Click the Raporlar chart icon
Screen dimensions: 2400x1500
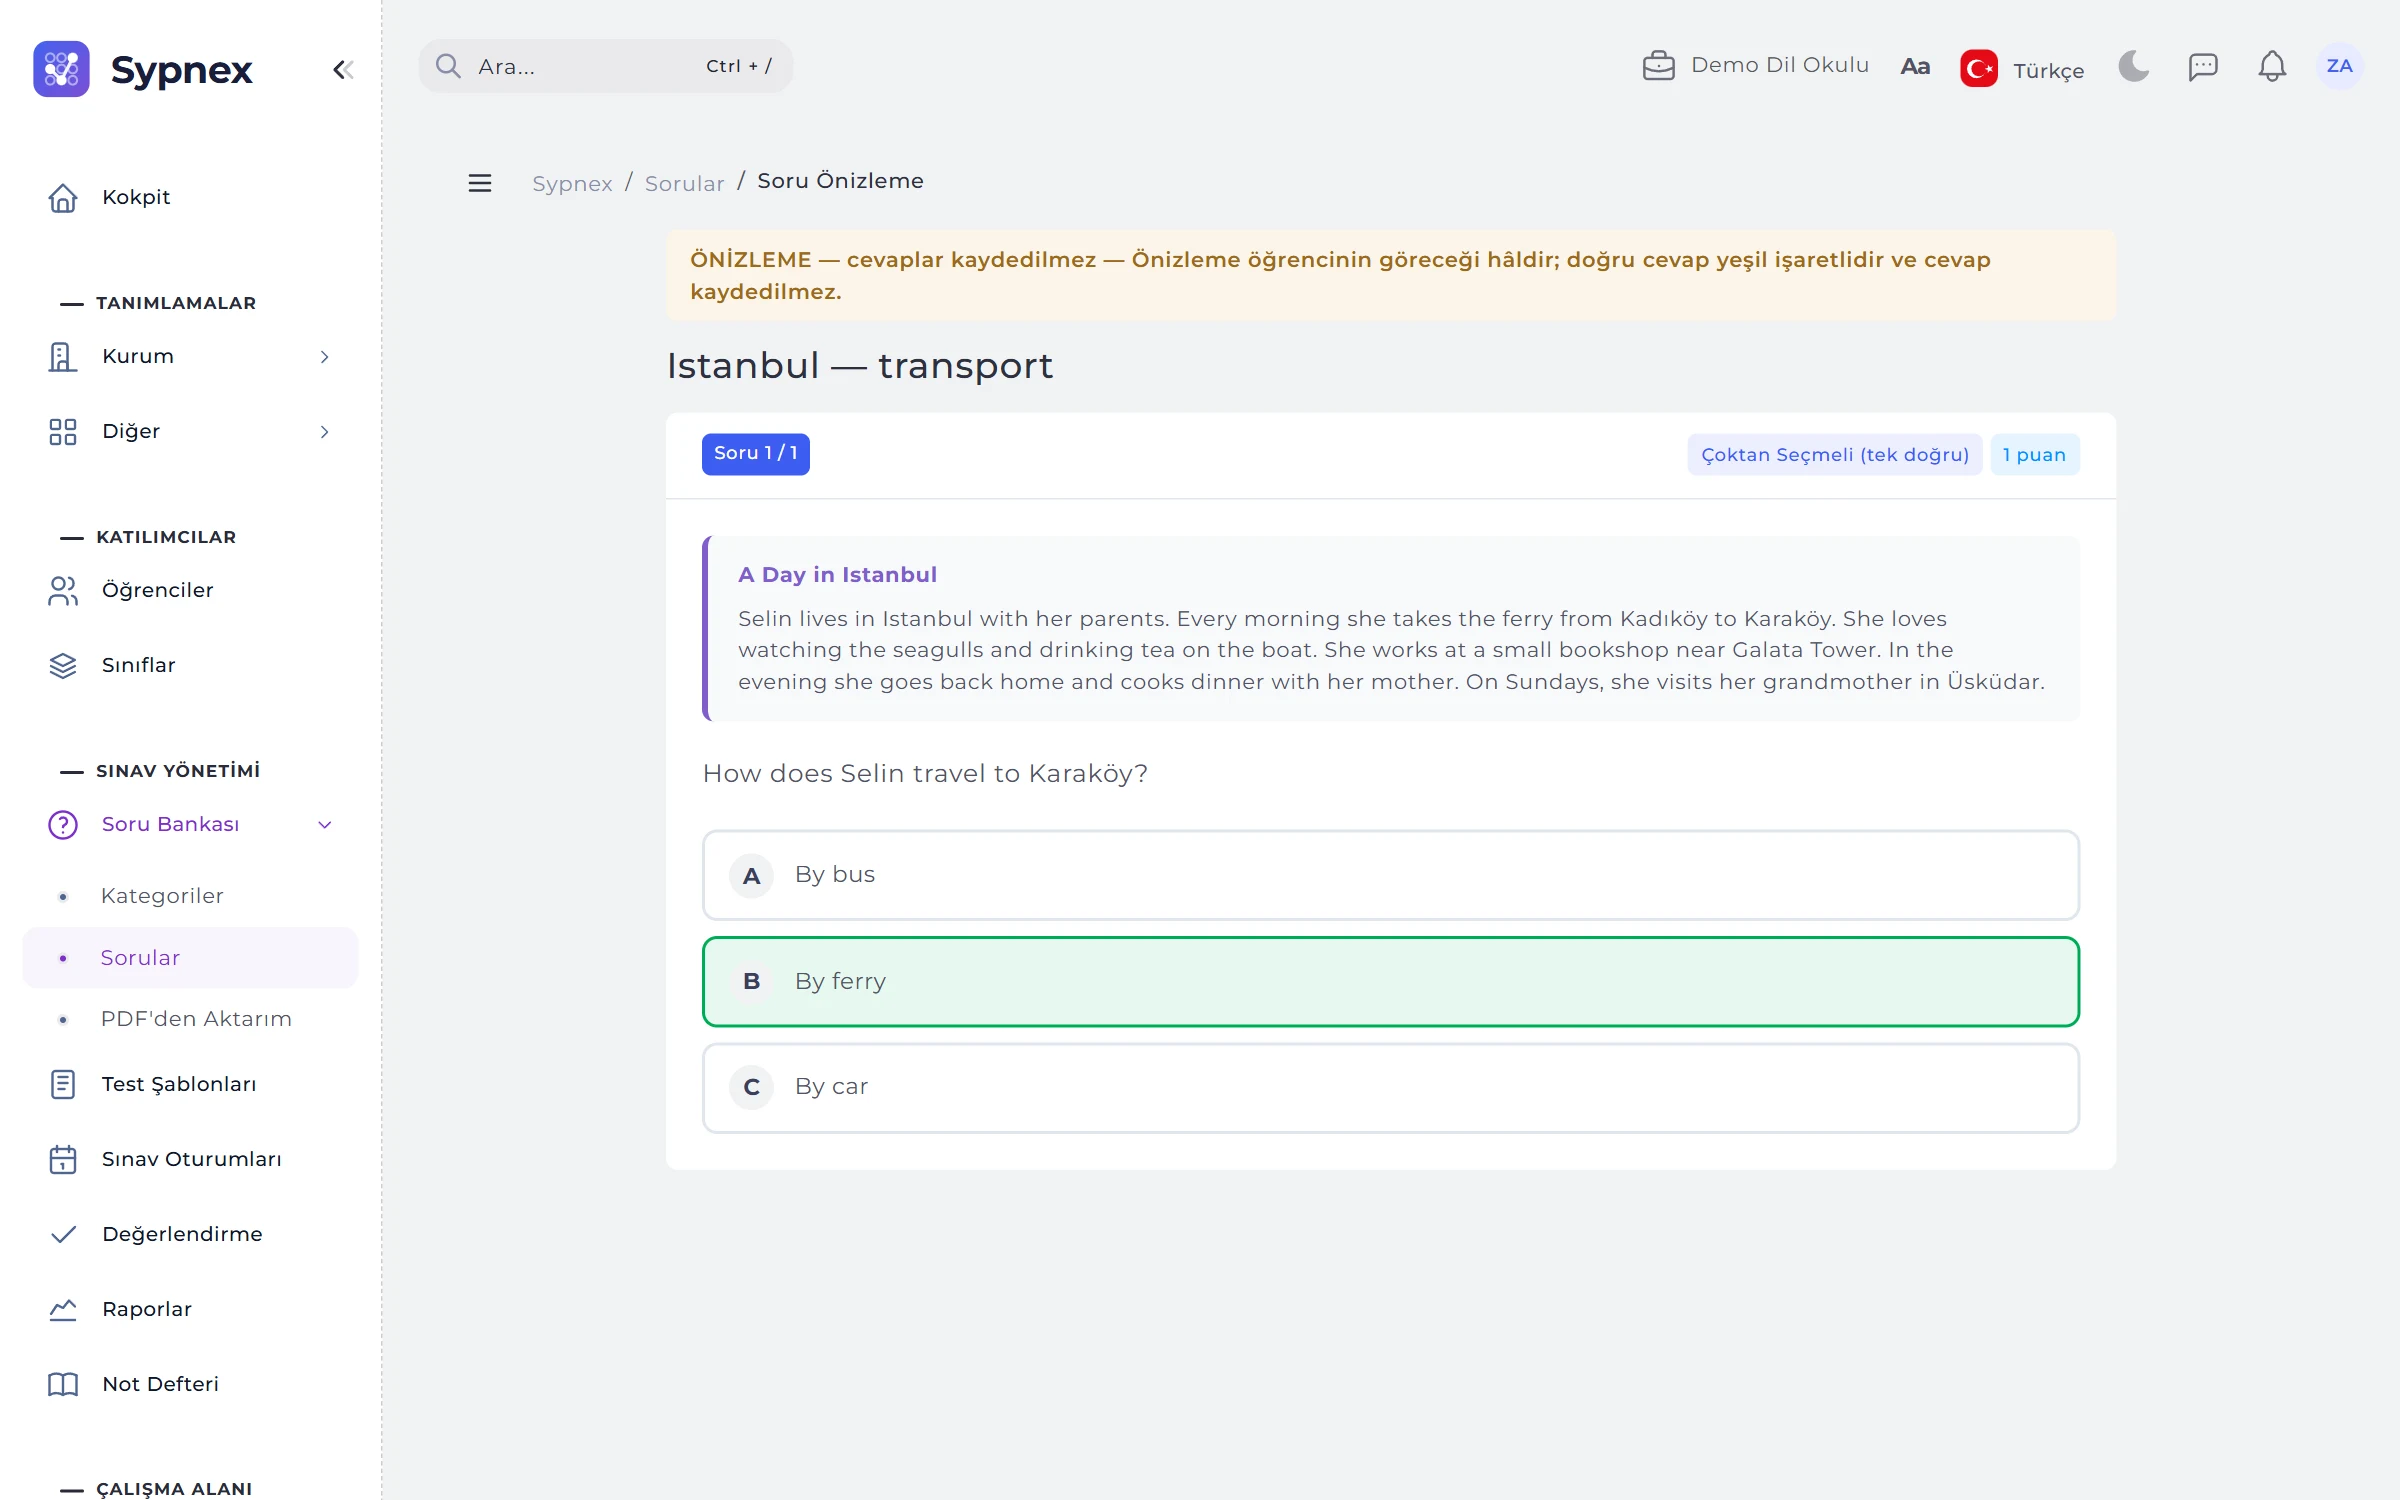[x=63, y=1309]
